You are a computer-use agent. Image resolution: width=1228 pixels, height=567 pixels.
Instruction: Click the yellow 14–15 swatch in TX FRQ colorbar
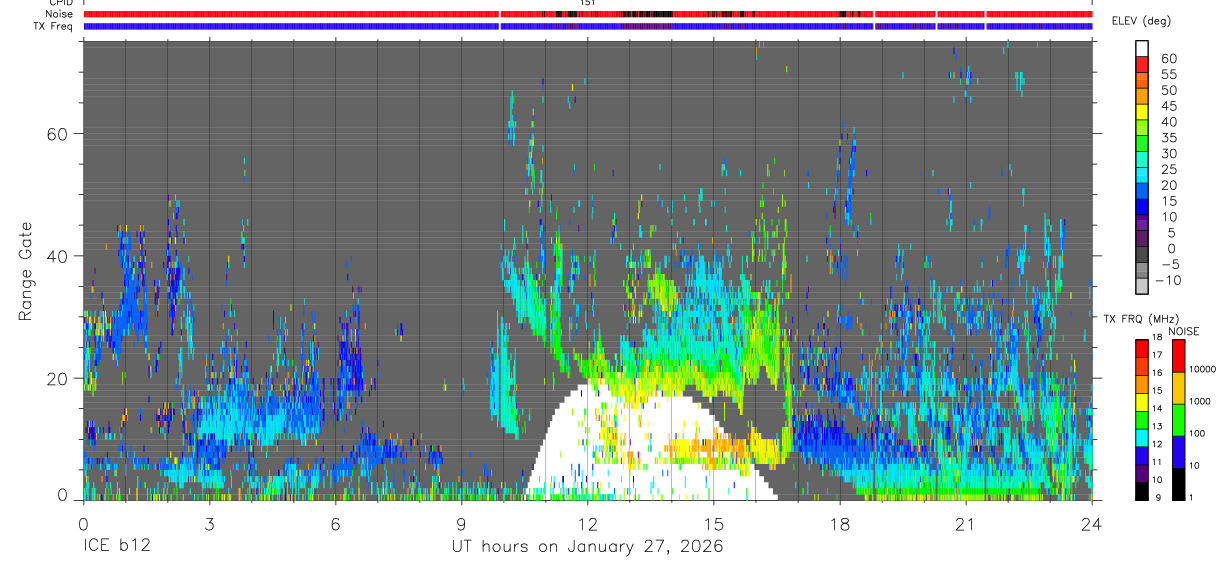(1142, 402)
